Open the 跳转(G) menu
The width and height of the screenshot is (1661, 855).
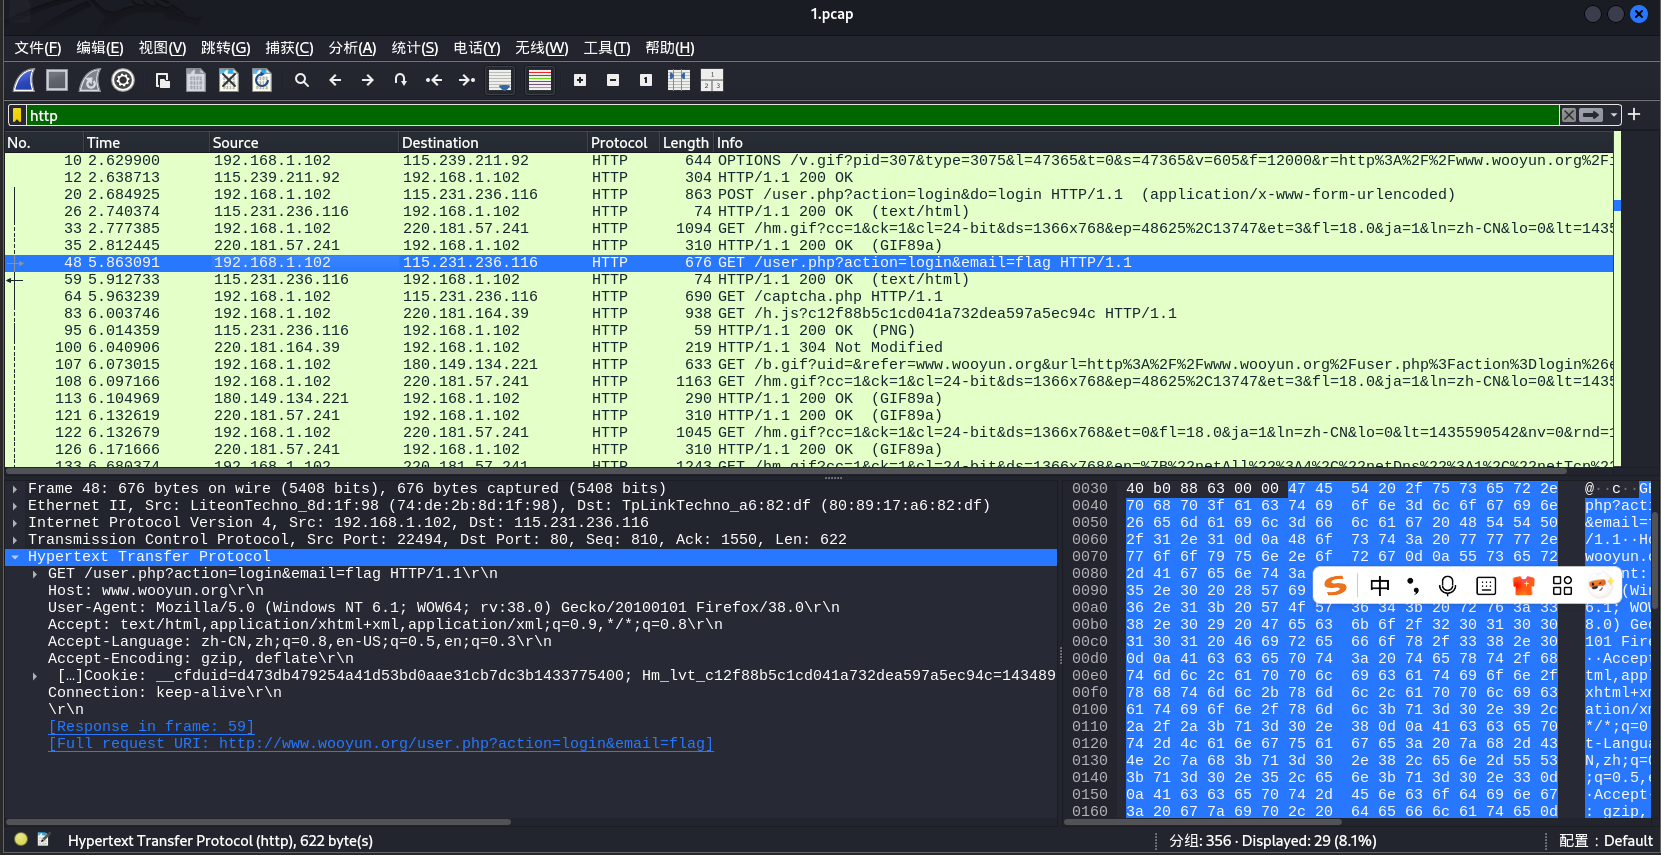click(225, 48)
